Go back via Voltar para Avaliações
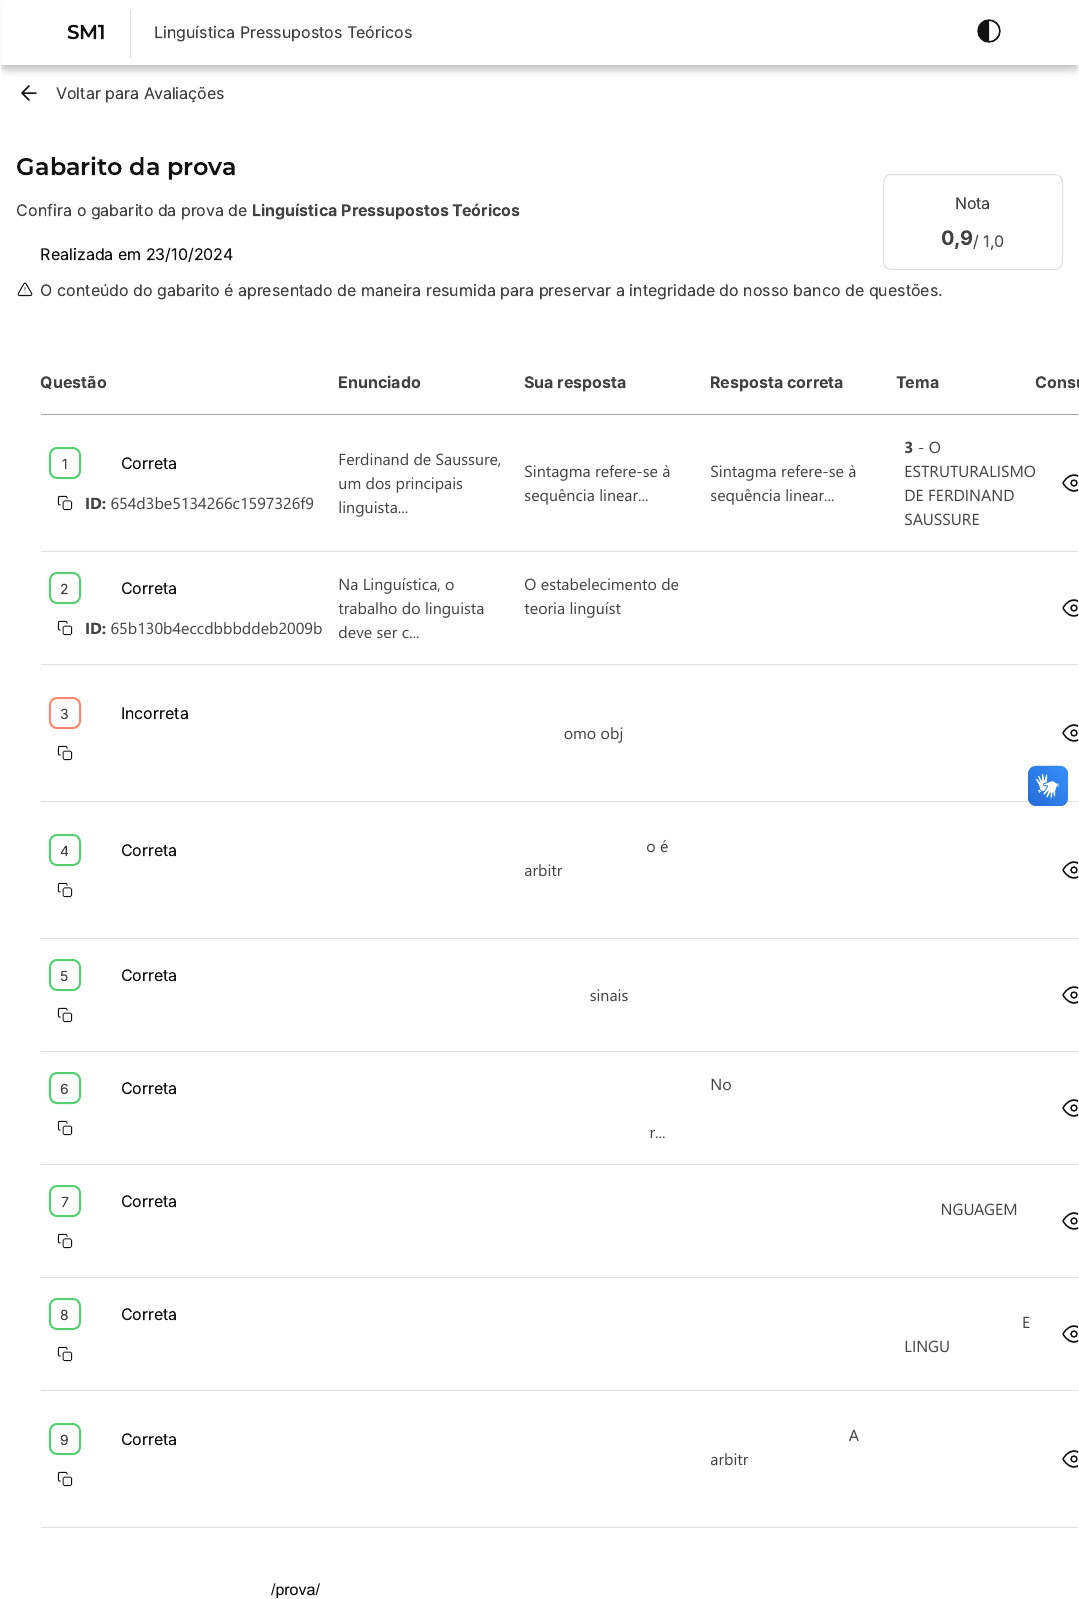The image size is (1079, 1599). (x=139, y=93)
